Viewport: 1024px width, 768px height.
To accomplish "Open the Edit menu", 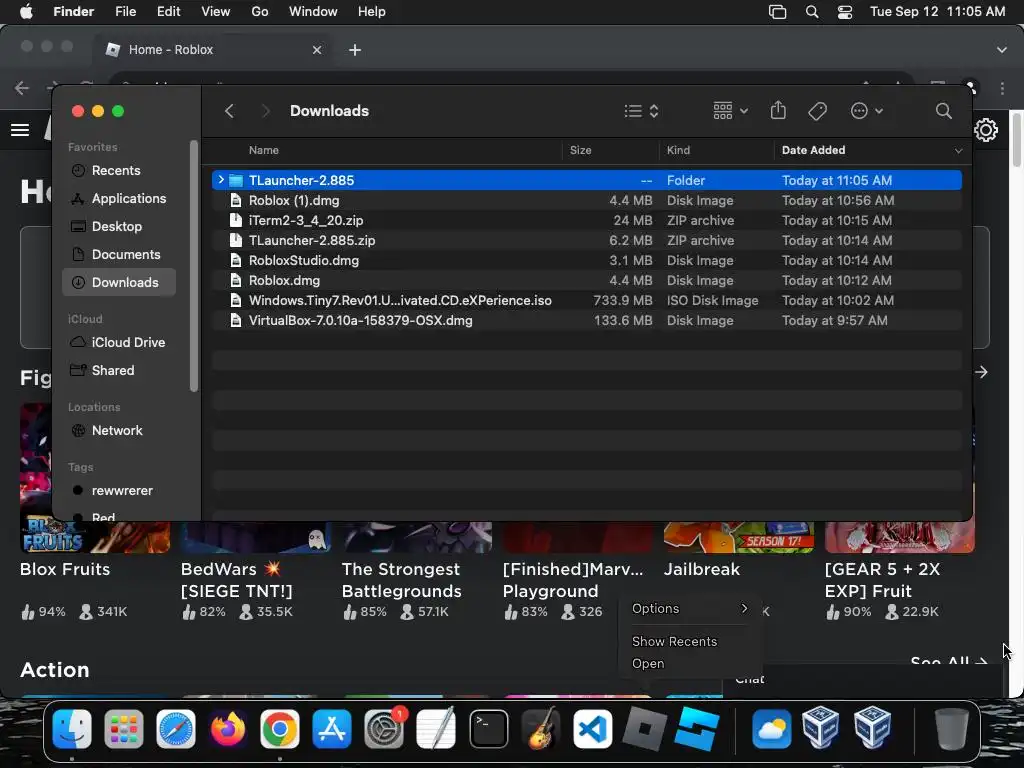I will tap(168, 12).
